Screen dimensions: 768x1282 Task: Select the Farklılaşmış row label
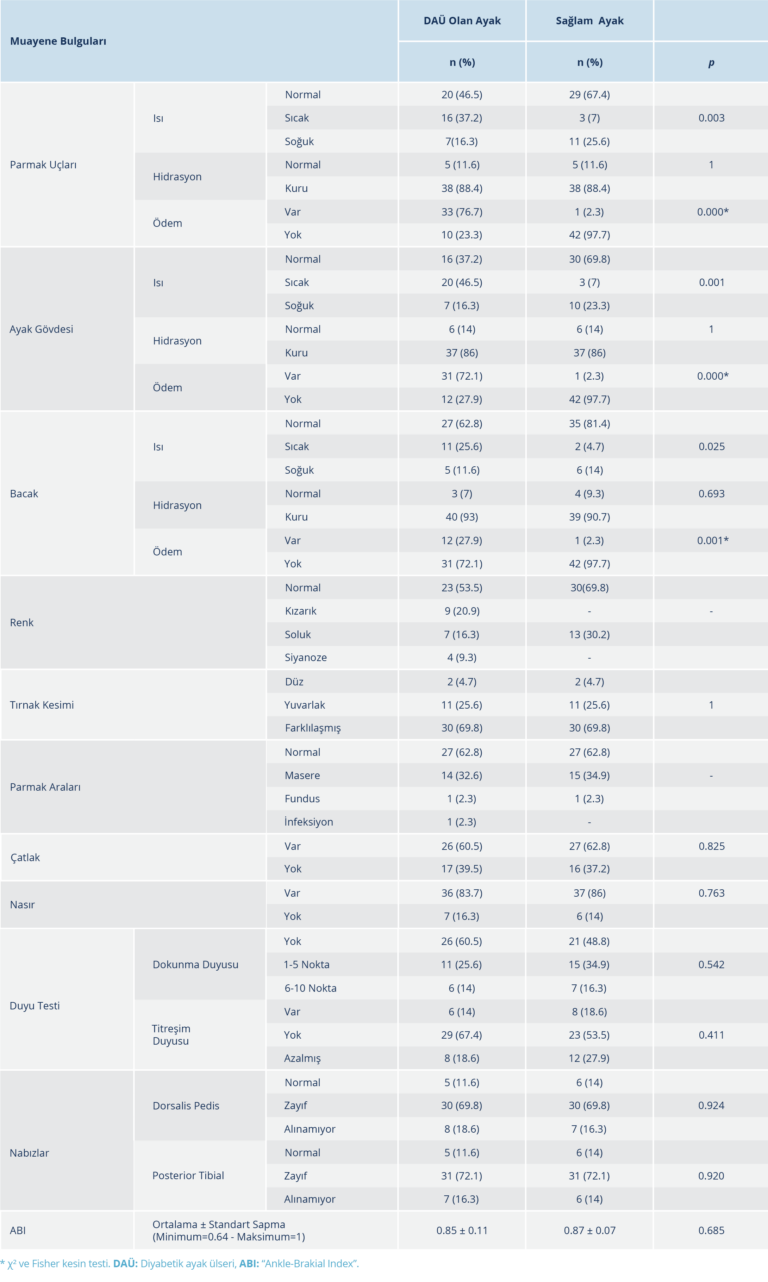coord(313,728)
